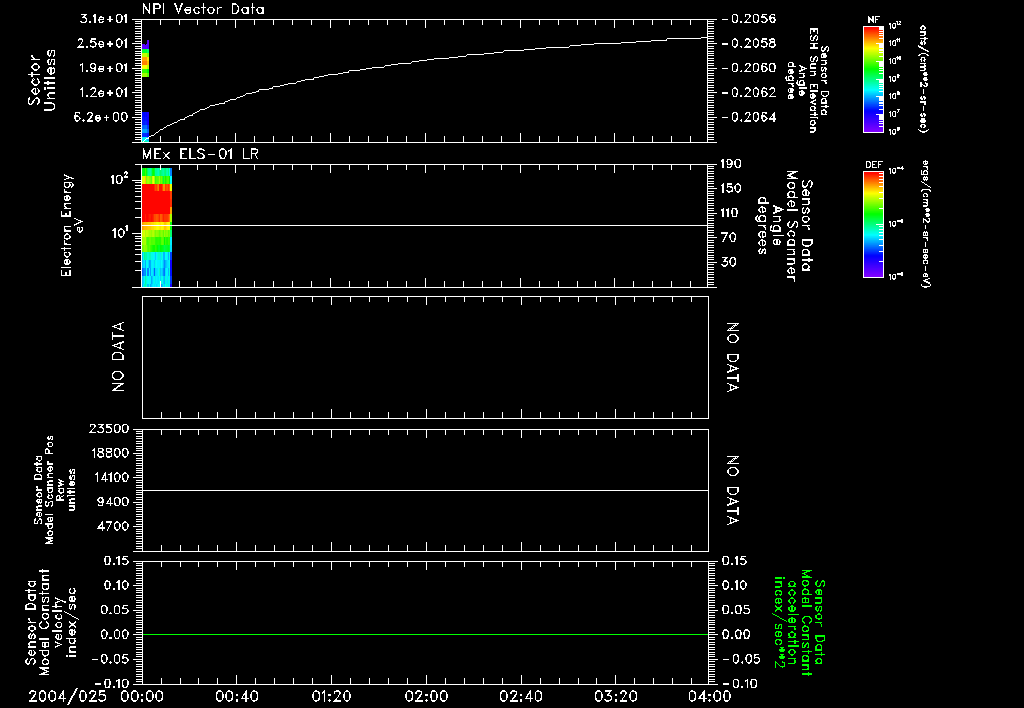Select the Electron Energy eV axis label
The image size is (1024, 708).
pyautogui.click(x=72, y=225)
